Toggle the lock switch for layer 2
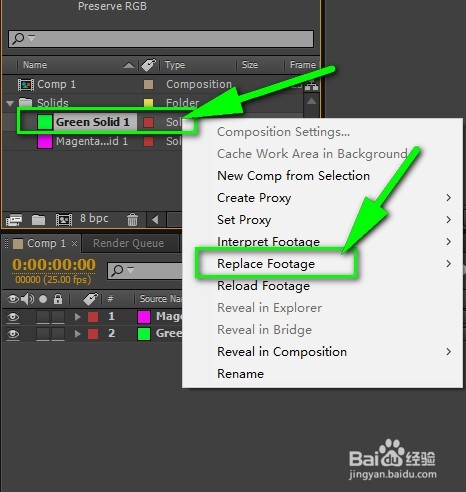Screen dimensions: 466x492 click(x=58, y=334)
